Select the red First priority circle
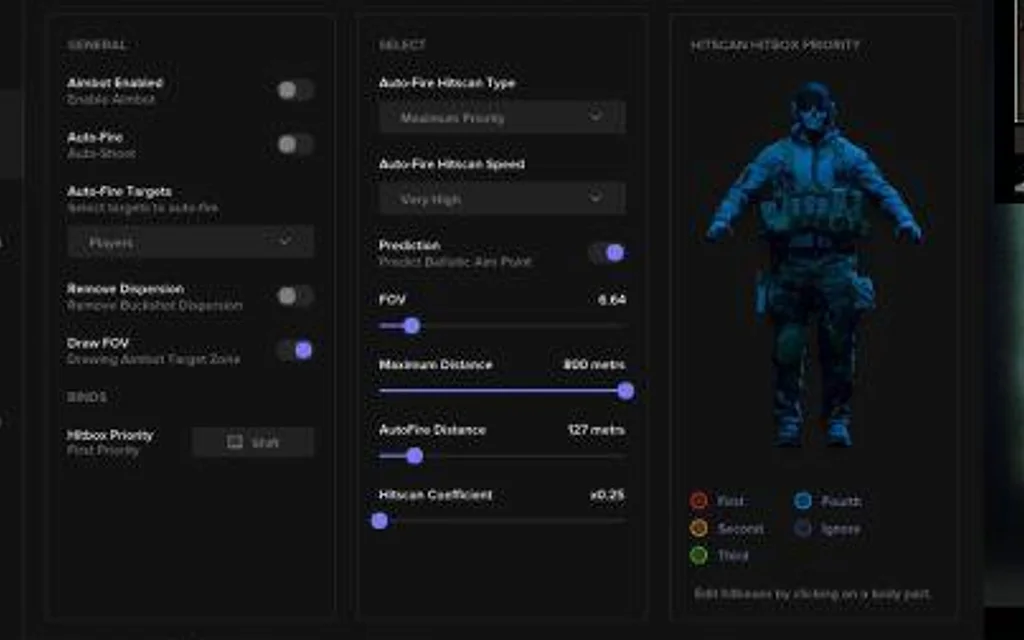 [x=699, y=501]
